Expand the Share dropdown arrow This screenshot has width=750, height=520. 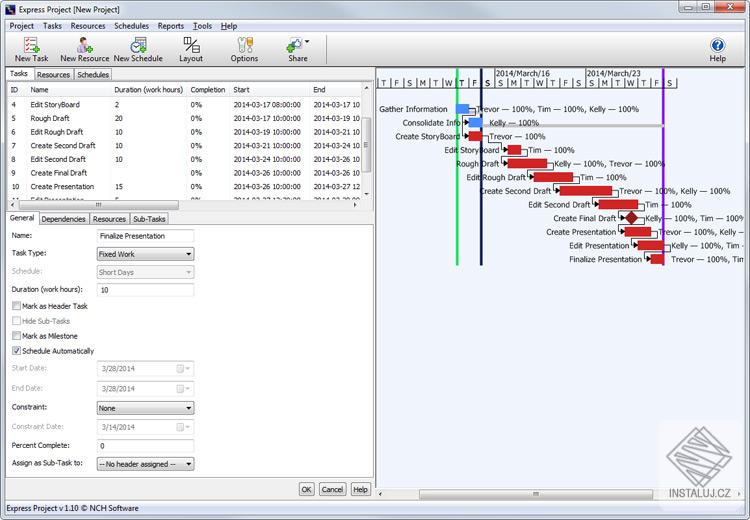click(307, 42)
